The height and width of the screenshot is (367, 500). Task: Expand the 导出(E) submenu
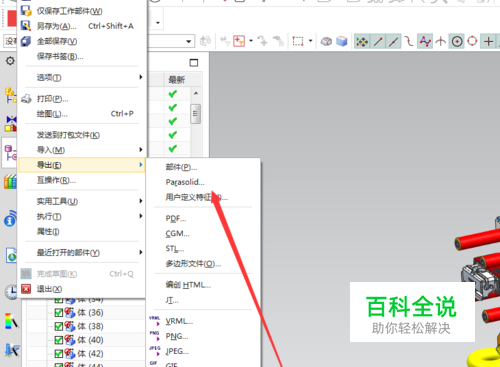point(82,165)
